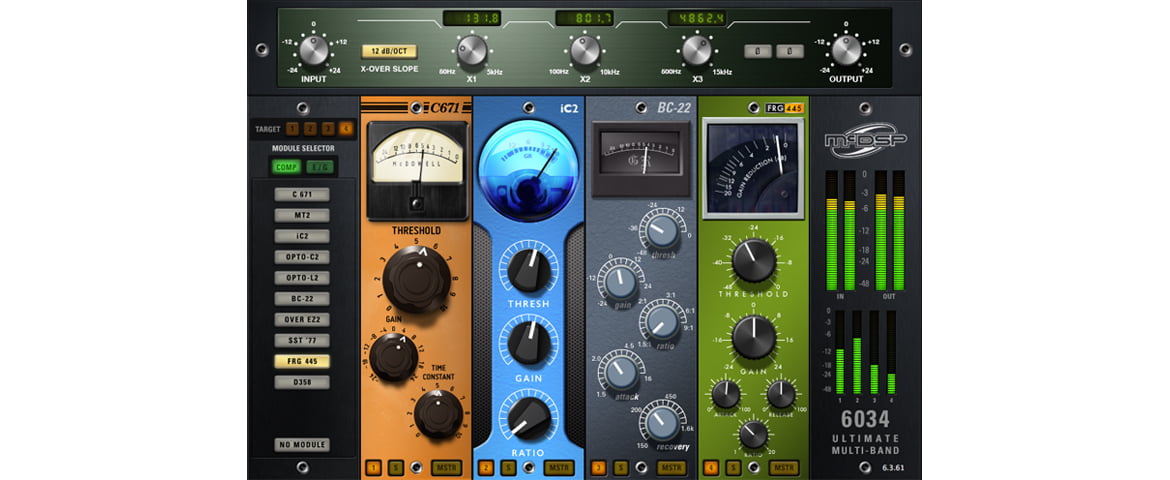
Task: Adjust the INPUT gain knob
Action: pos(313,50)
